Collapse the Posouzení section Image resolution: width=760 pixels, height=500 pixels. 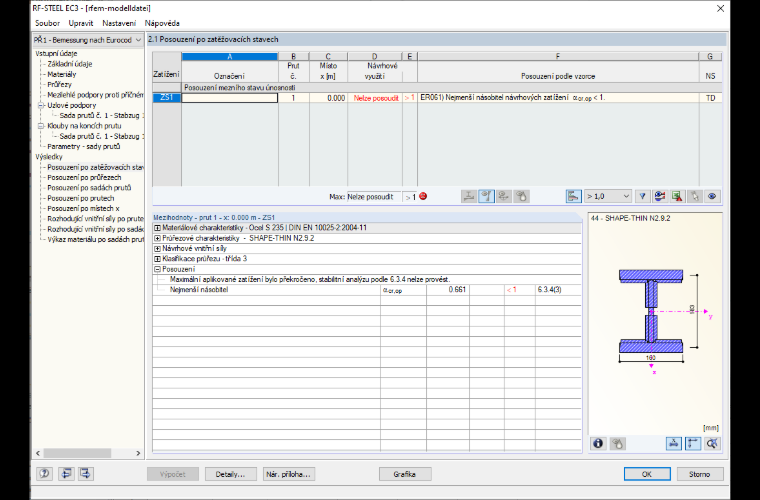click(157, 269)
